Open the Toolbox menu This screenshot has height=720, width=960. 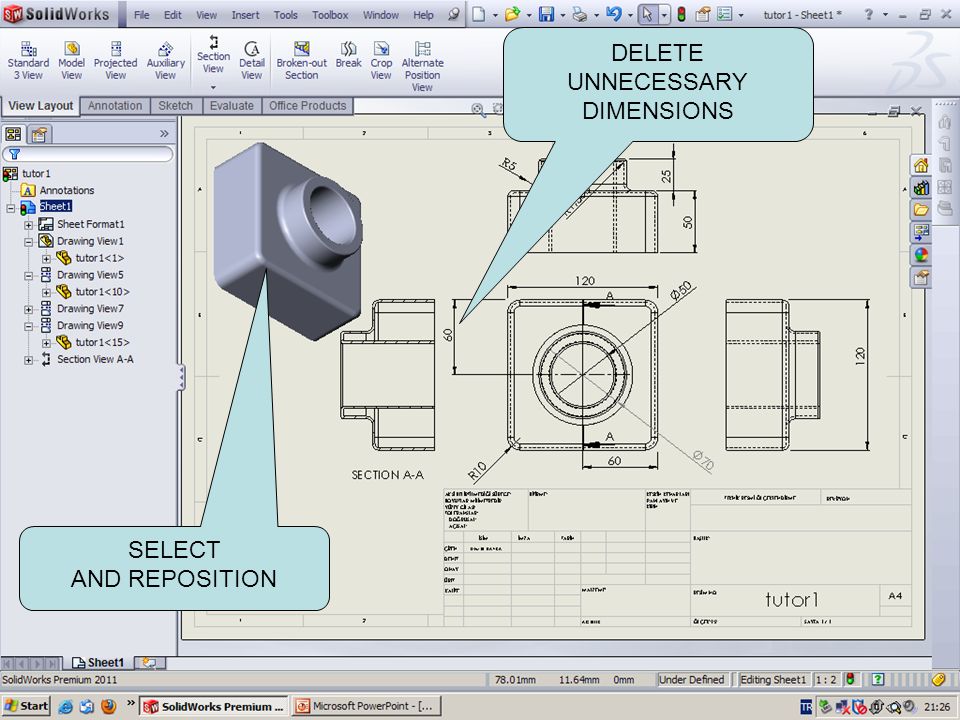coord(330,15)
